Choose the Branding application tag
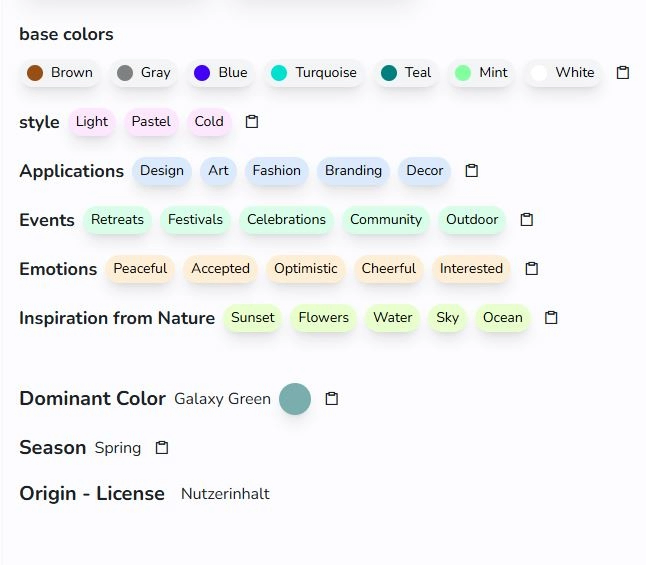Viewport: 646px width, 565px height. tap(353, 171)
